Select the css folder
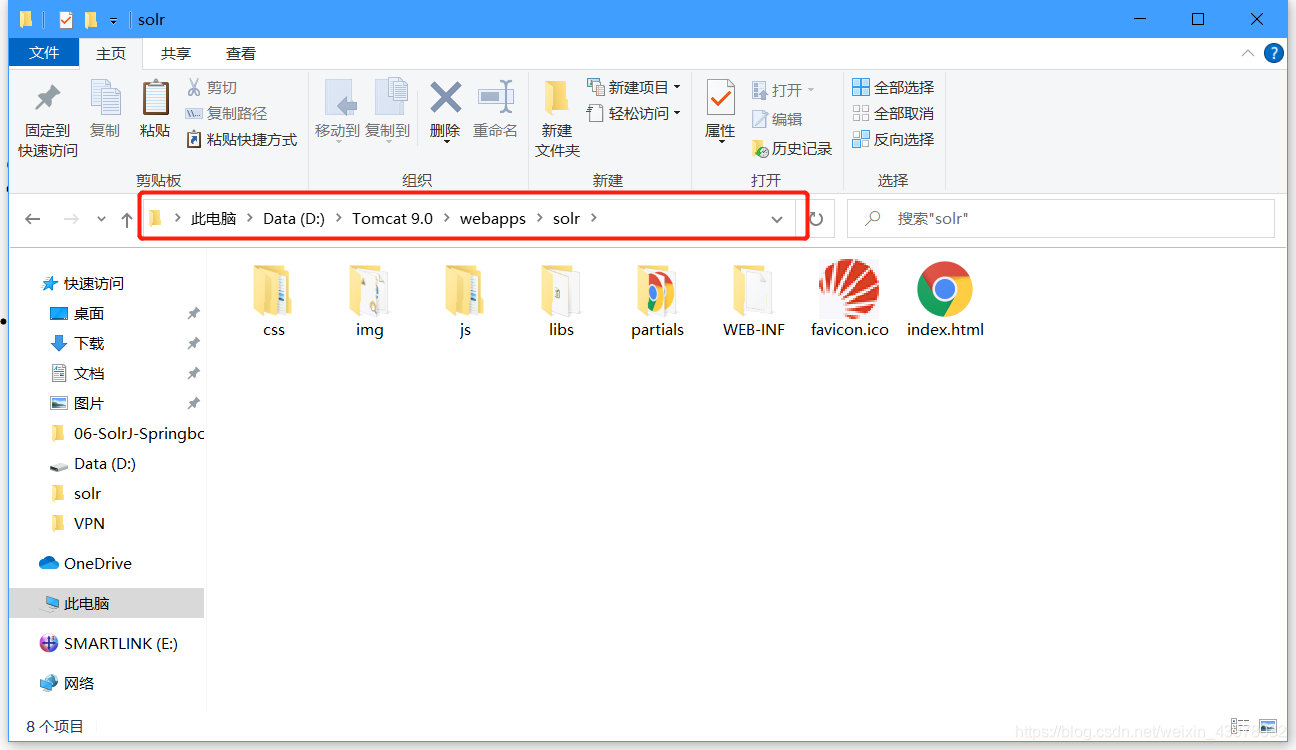The height and width of the screenshot is (750, 1296). (x=274, y=300)
